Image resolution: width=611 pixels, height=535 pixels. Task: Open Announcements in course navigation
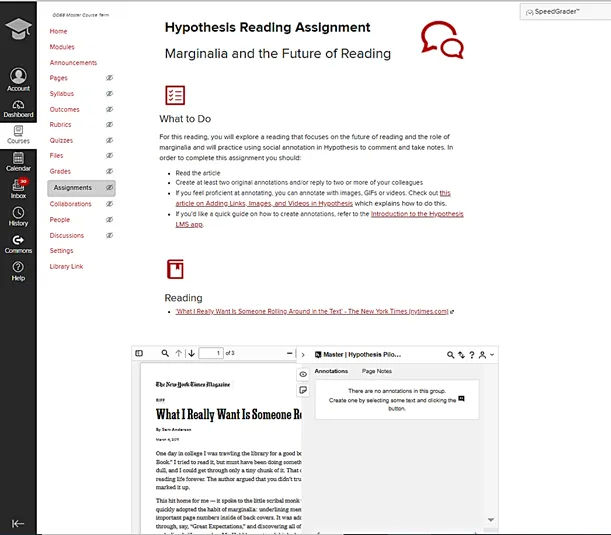pos(73,63)
